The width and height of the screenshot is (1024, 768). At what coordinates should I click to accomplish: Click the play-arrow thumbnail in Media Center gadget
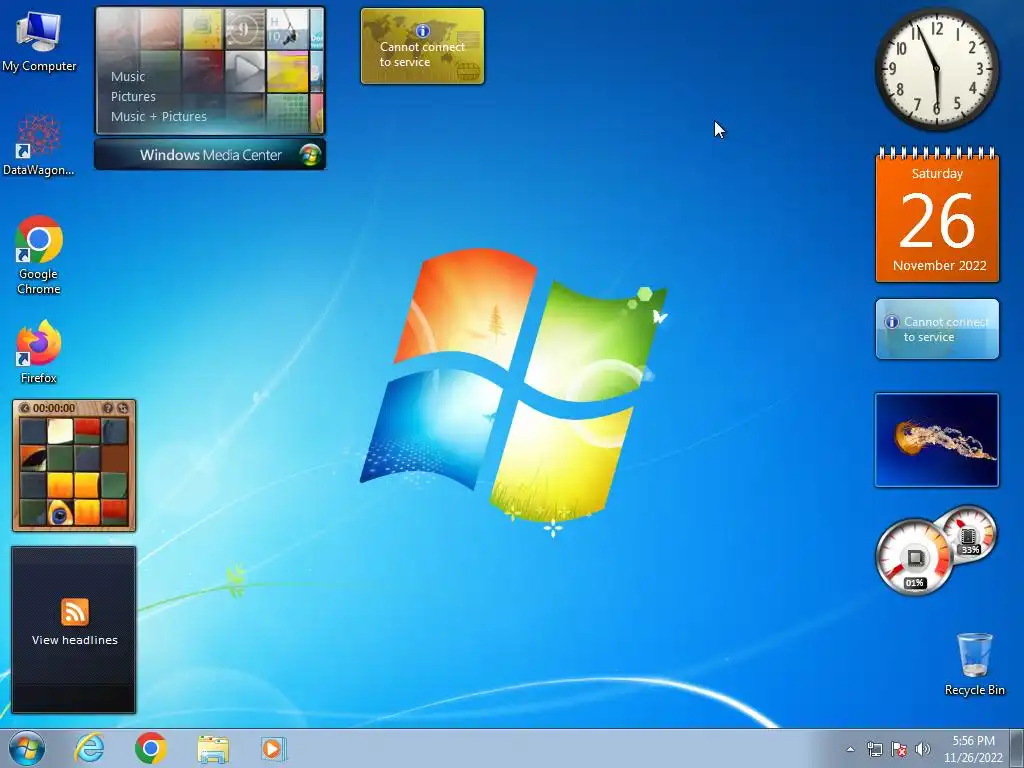(x=246, y=71)
